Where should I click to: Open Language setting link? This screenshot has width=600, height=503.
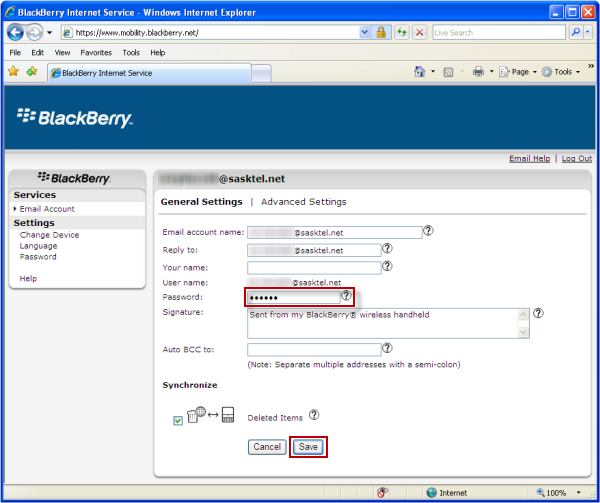click(x=38, y=246)
